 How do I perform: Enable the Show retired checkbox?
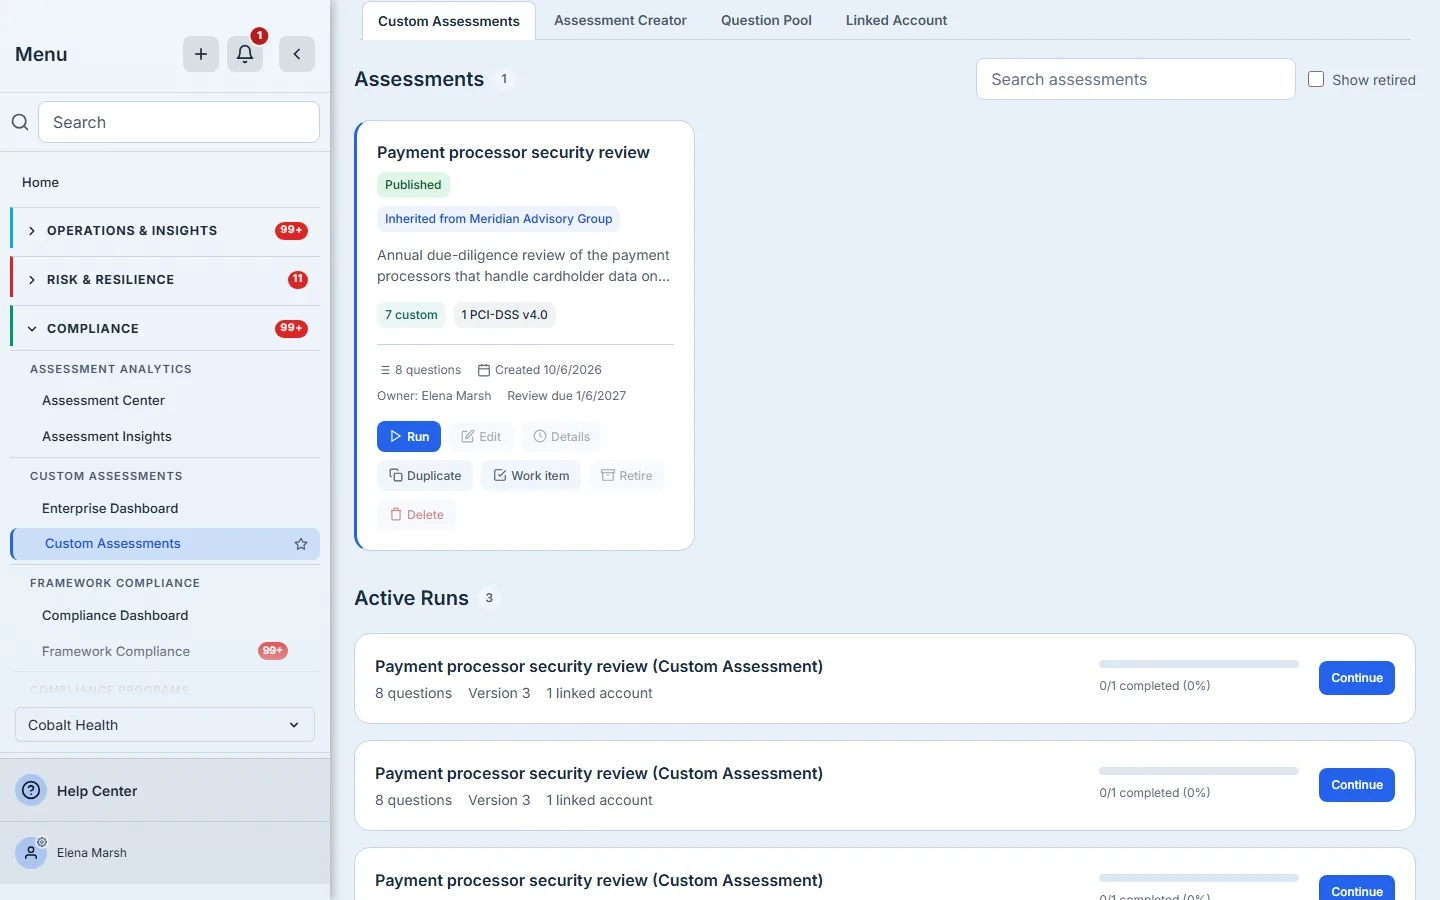coord(1316,79)
